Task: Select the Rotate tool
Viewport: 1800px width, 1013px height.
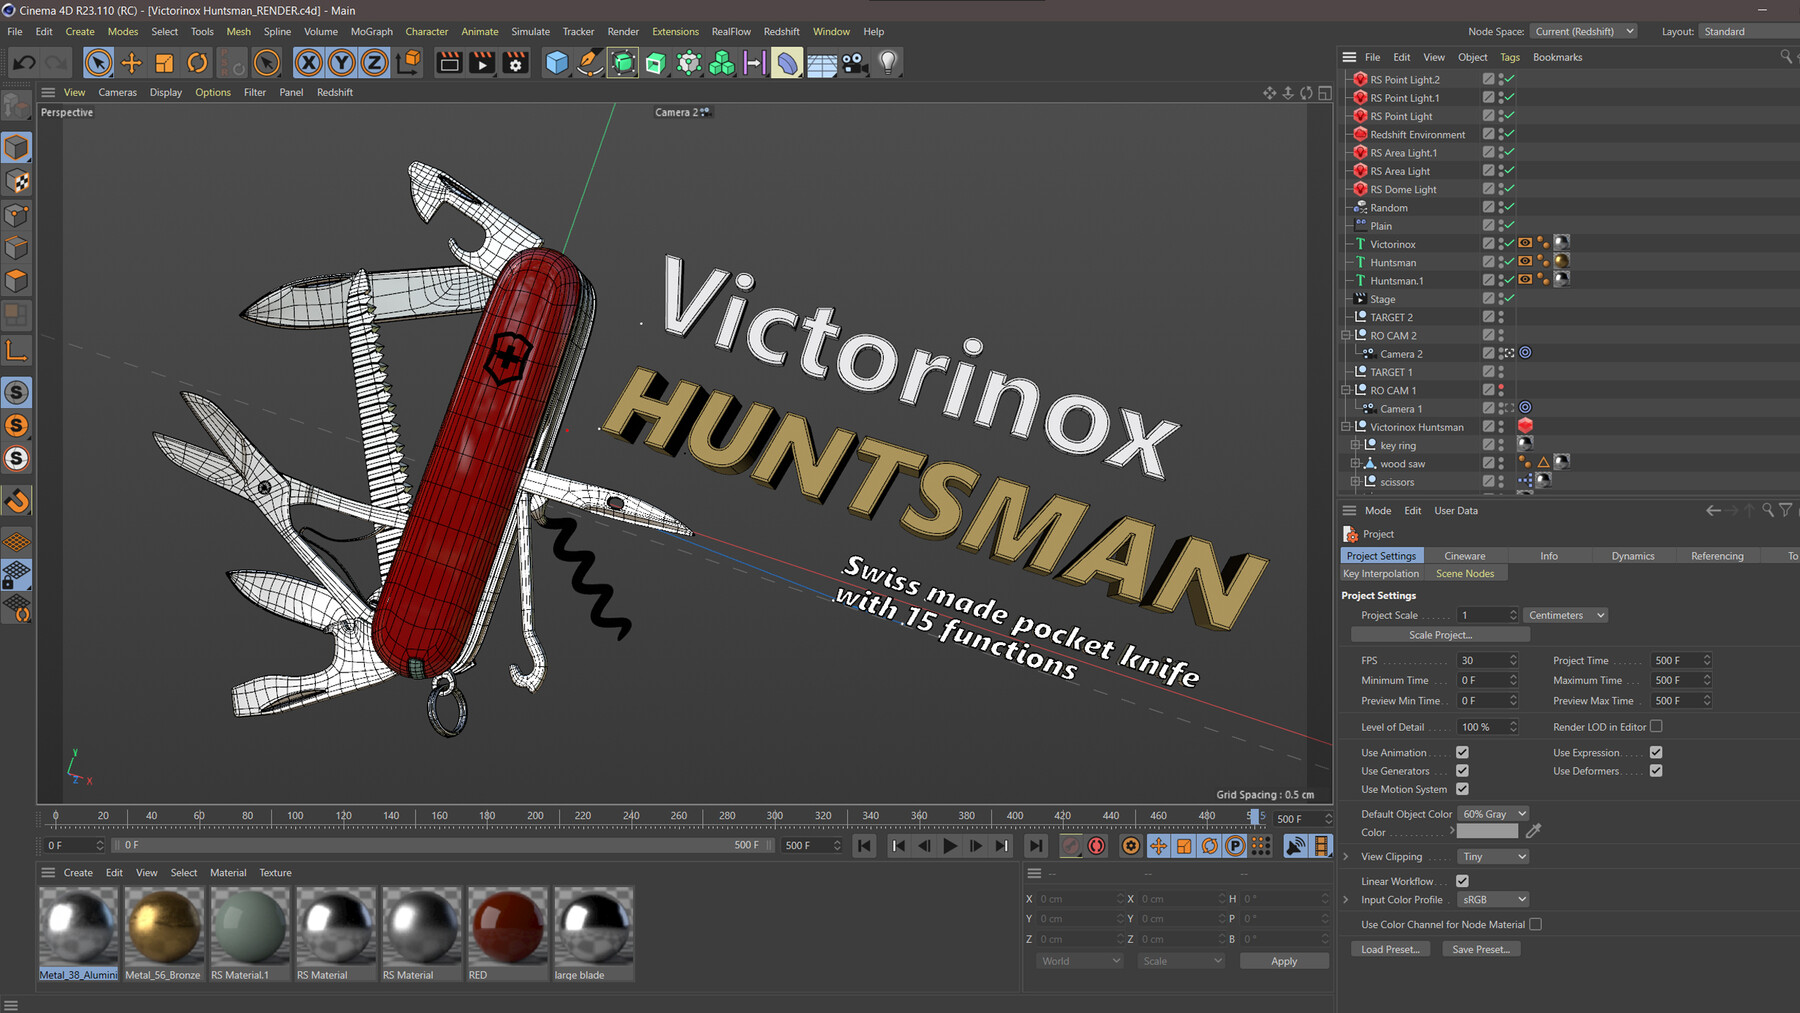Action: [197, 63]
